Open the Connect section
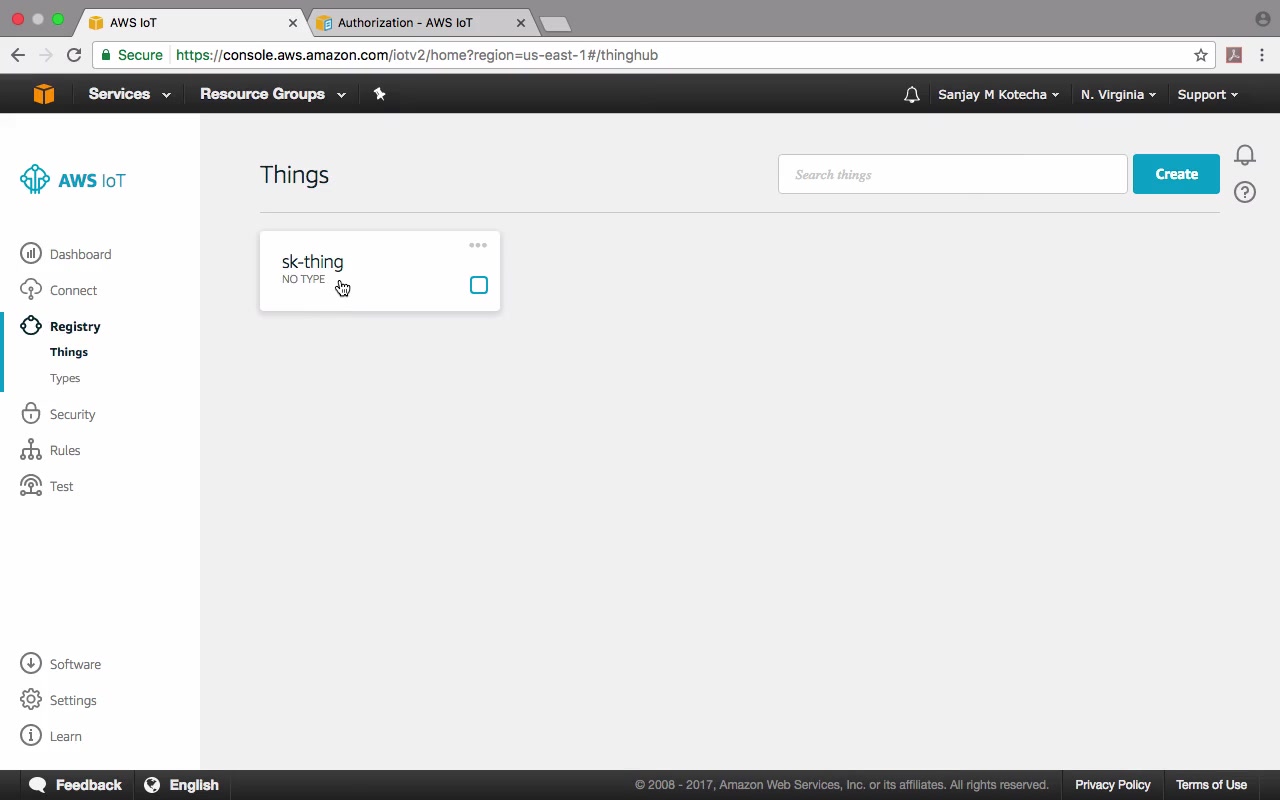The image size is (1280, 800). click(x=73, y=290)
